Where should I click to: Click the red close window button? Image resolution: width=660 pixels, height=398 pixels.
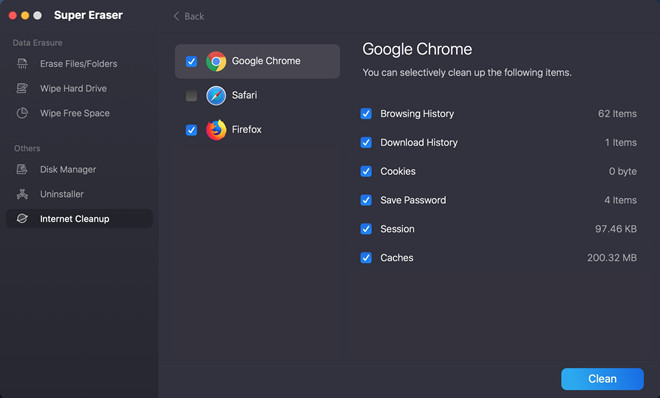tap(13, 16)
